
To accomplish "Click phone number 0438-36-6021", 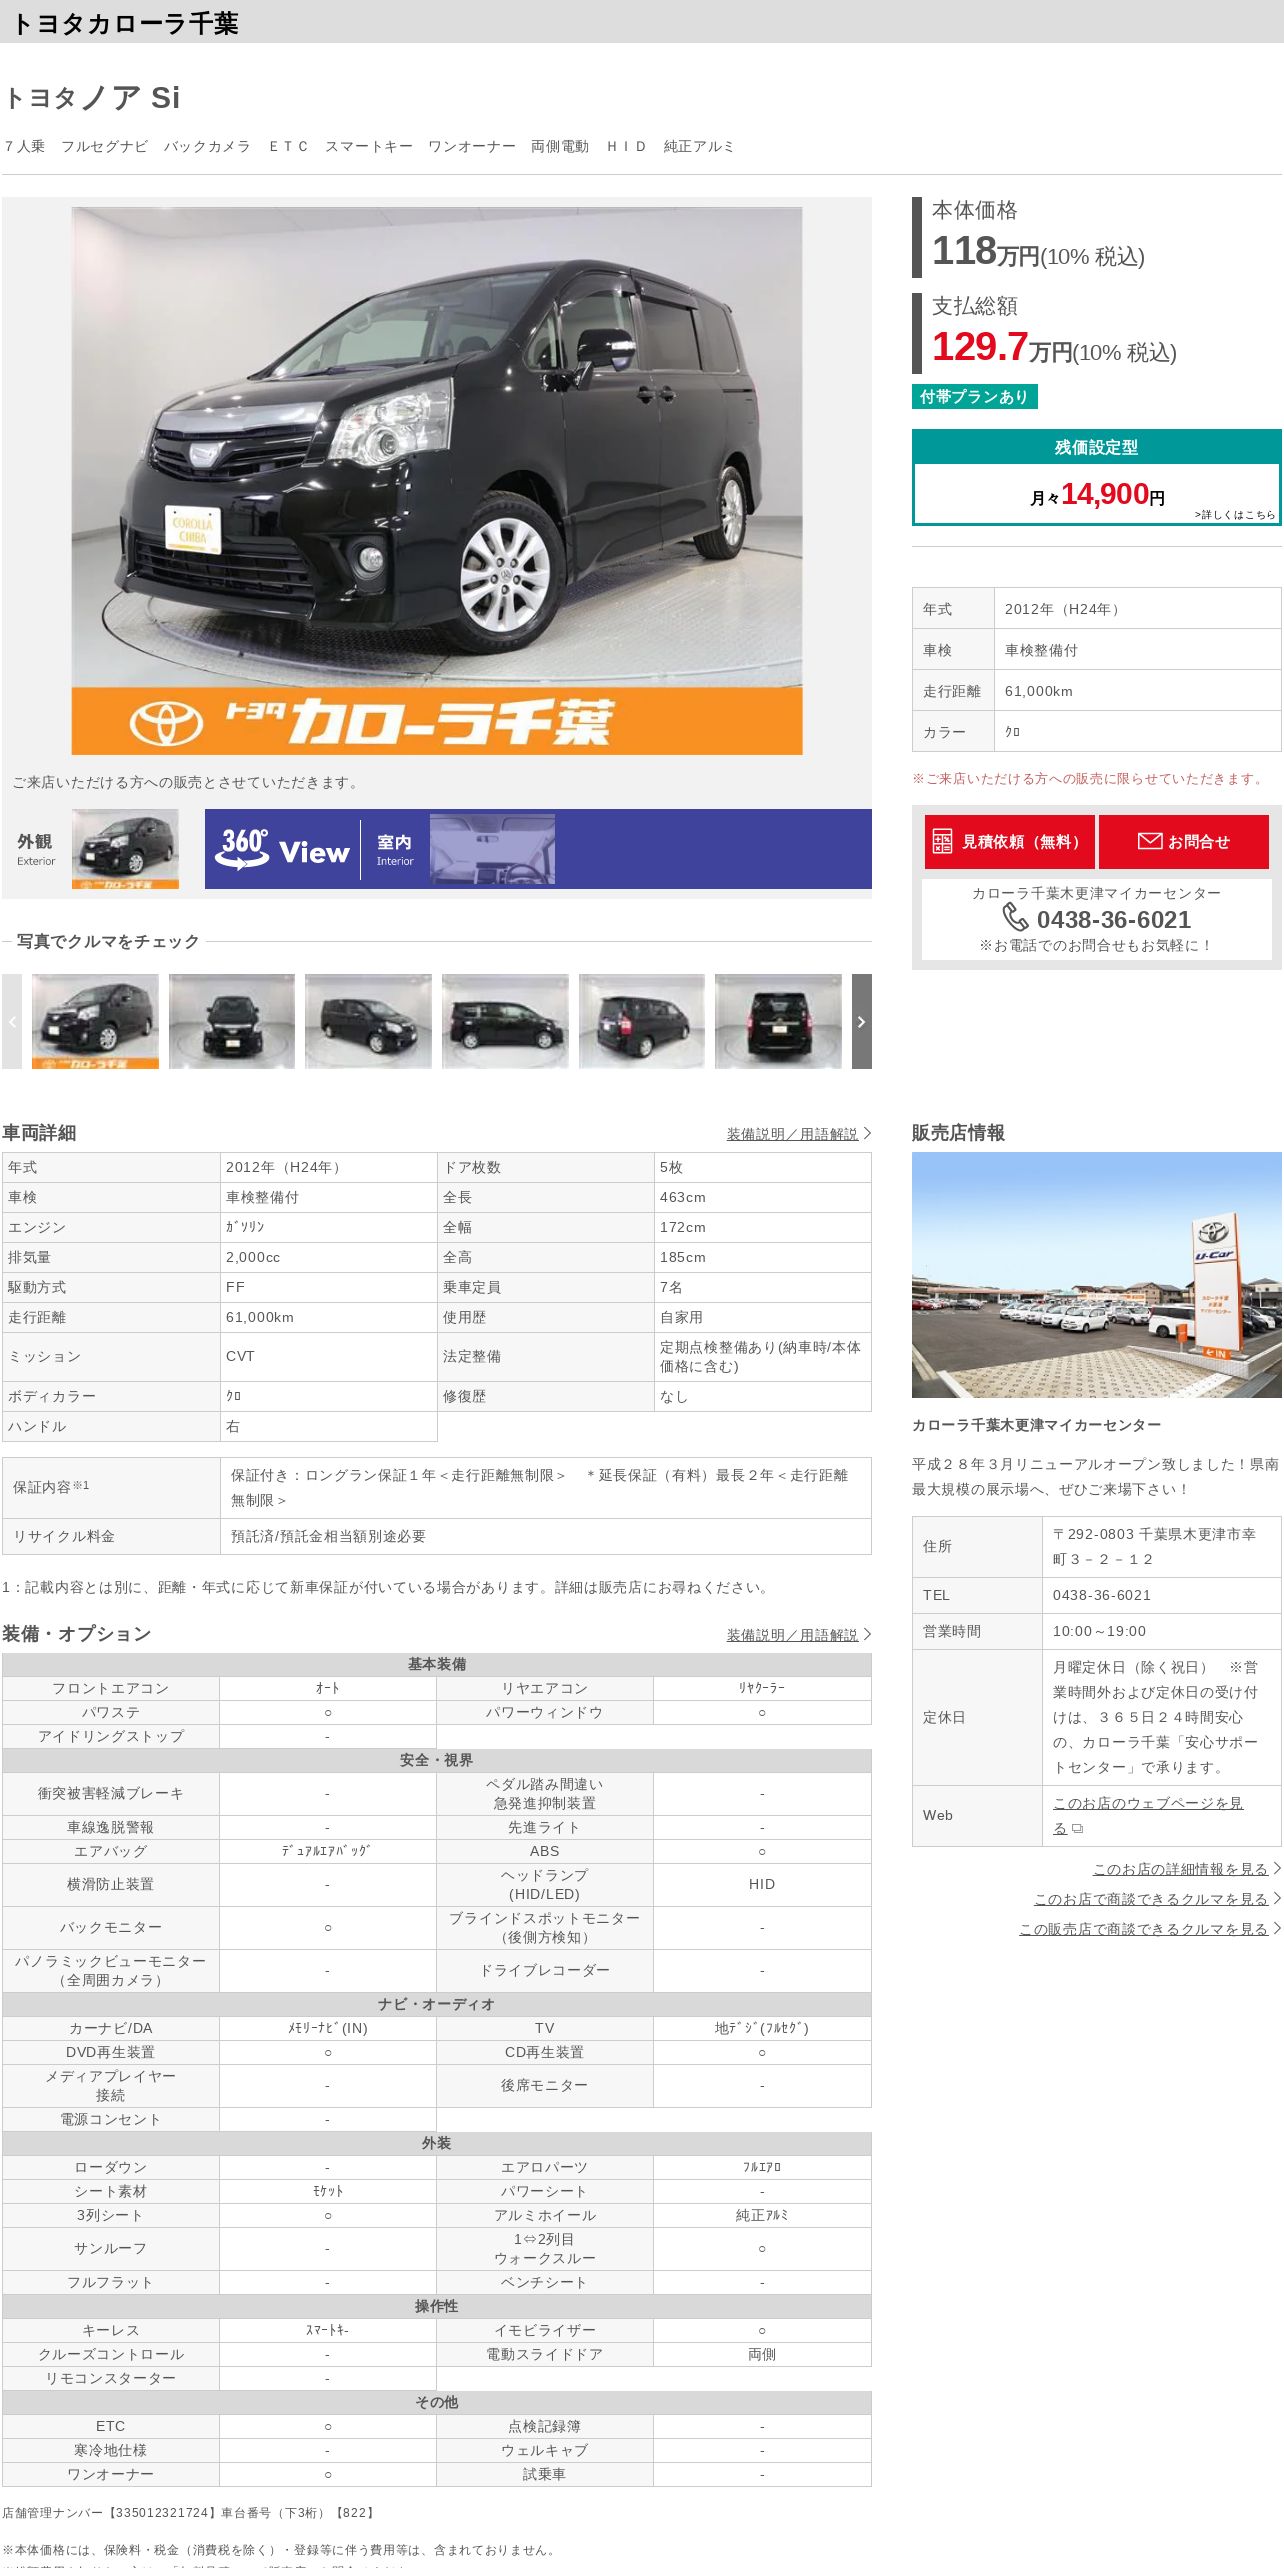I will (x=1113, y=919).
